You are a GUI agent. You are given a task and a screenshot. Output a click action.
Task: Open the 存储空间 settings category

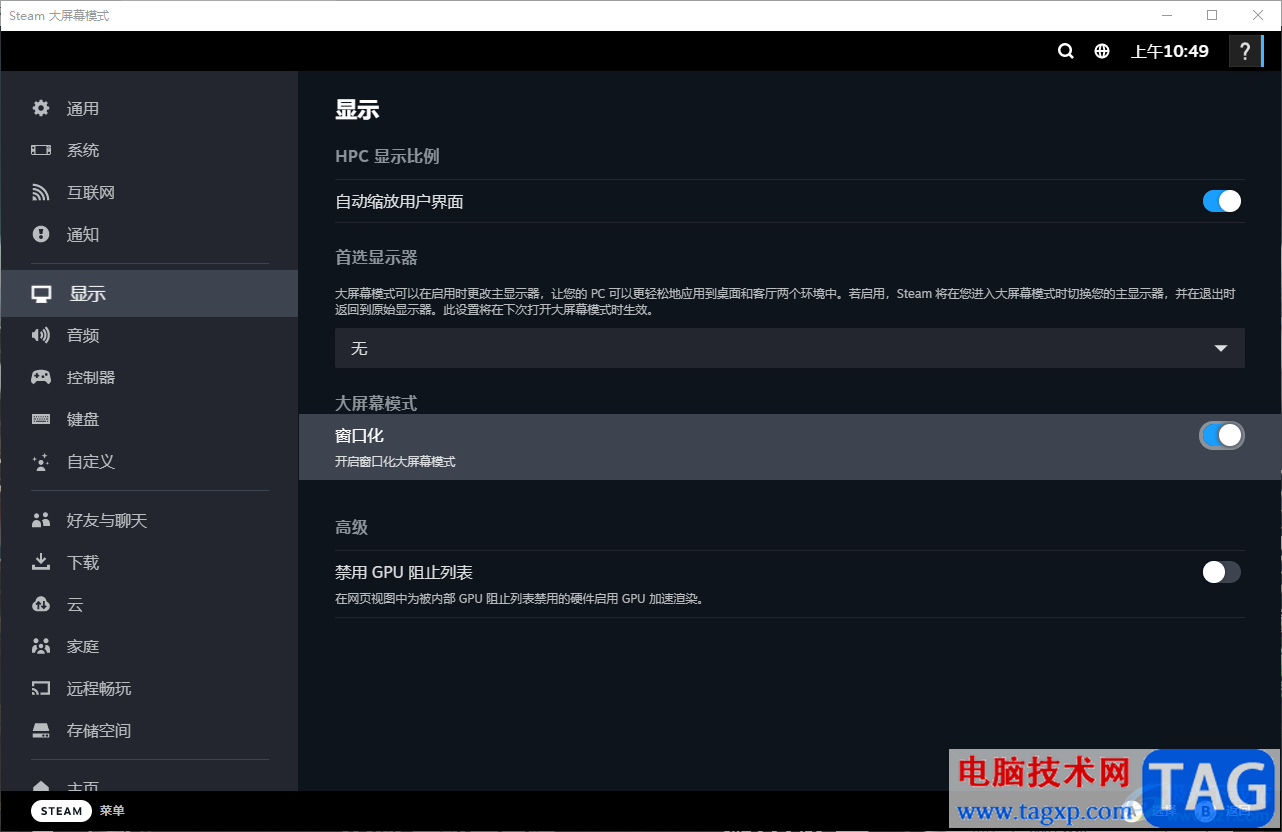[x=149, y=730]
